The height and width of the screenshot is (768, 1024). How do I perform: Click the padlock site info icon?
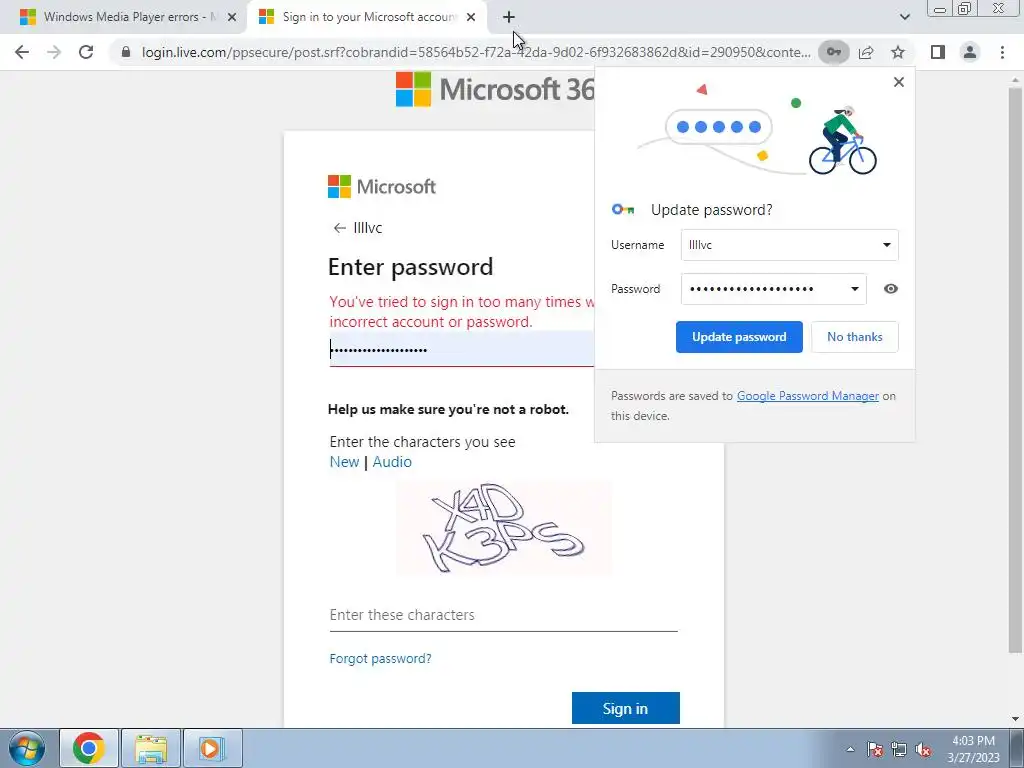pyautogui.click(x=126, y=52)
